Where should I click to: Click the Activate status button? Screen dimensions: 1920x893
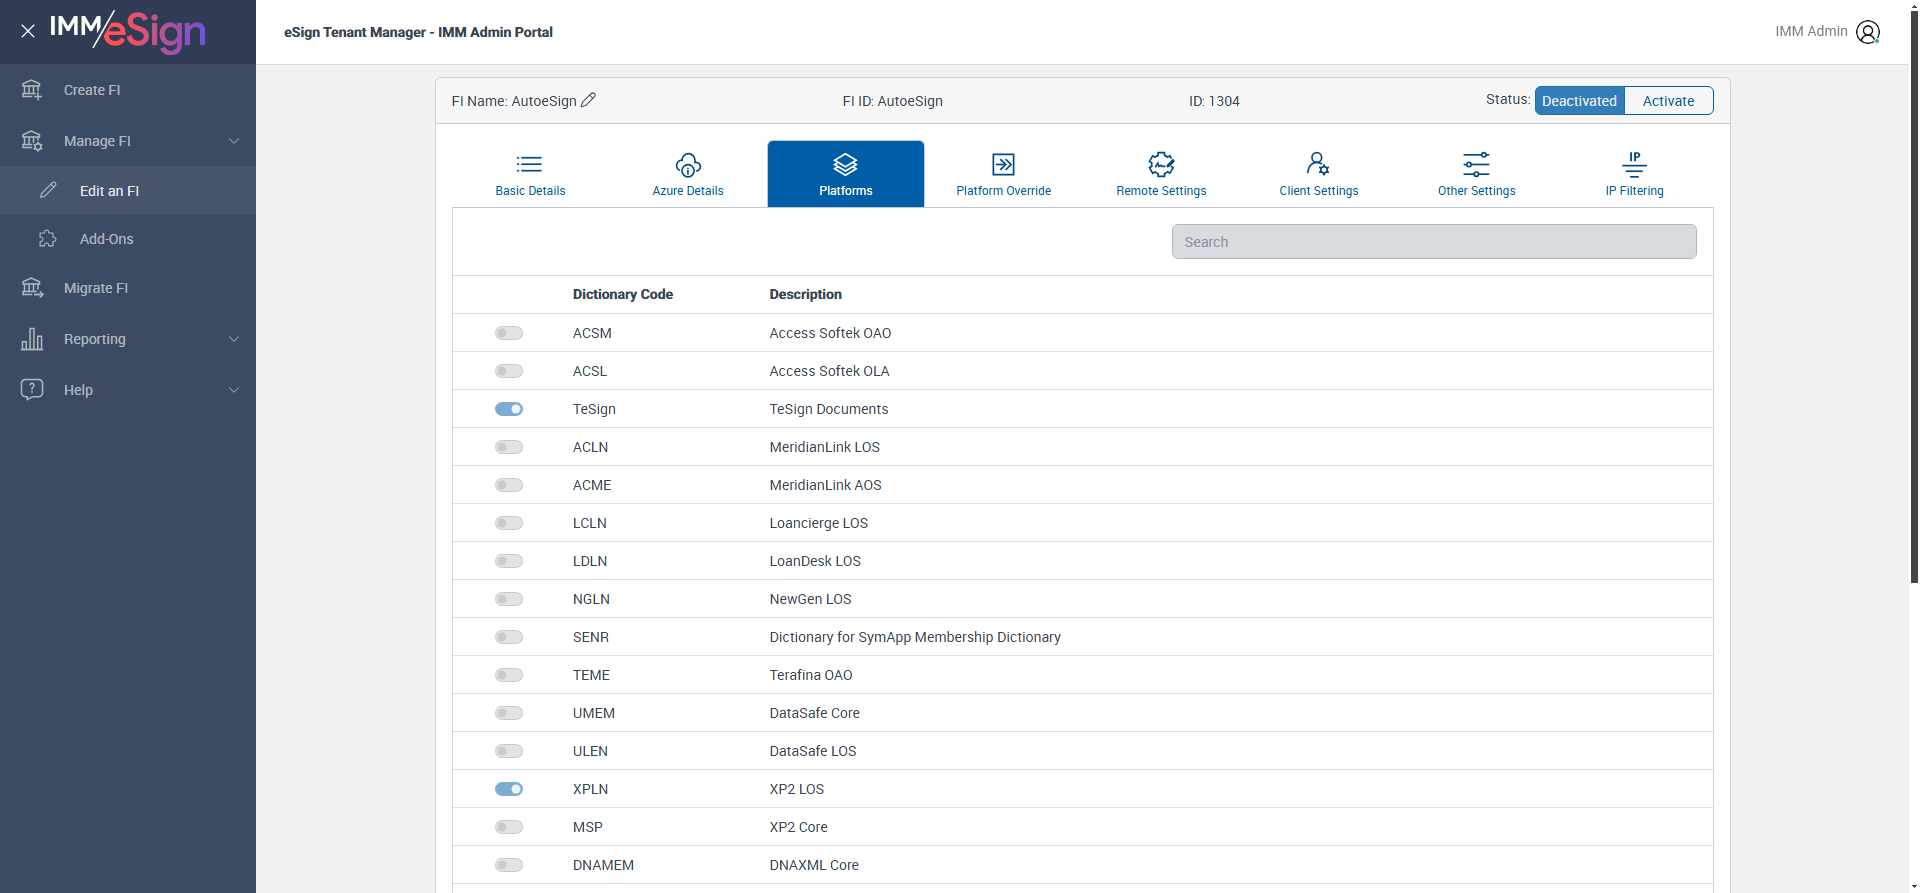click(x=1668, y=101)
